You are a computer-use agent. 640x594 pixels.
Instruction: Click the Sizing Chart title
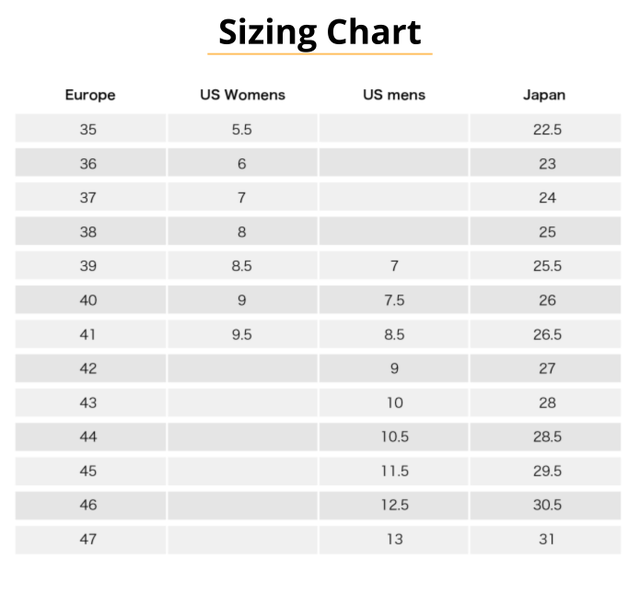click(320, 32)
